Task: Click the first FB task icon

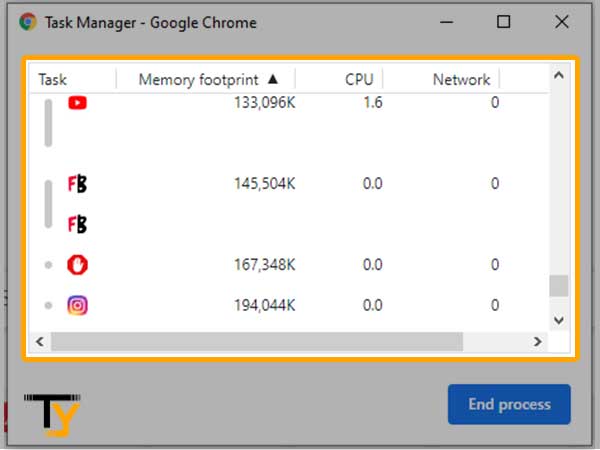Action: point(77,184)
